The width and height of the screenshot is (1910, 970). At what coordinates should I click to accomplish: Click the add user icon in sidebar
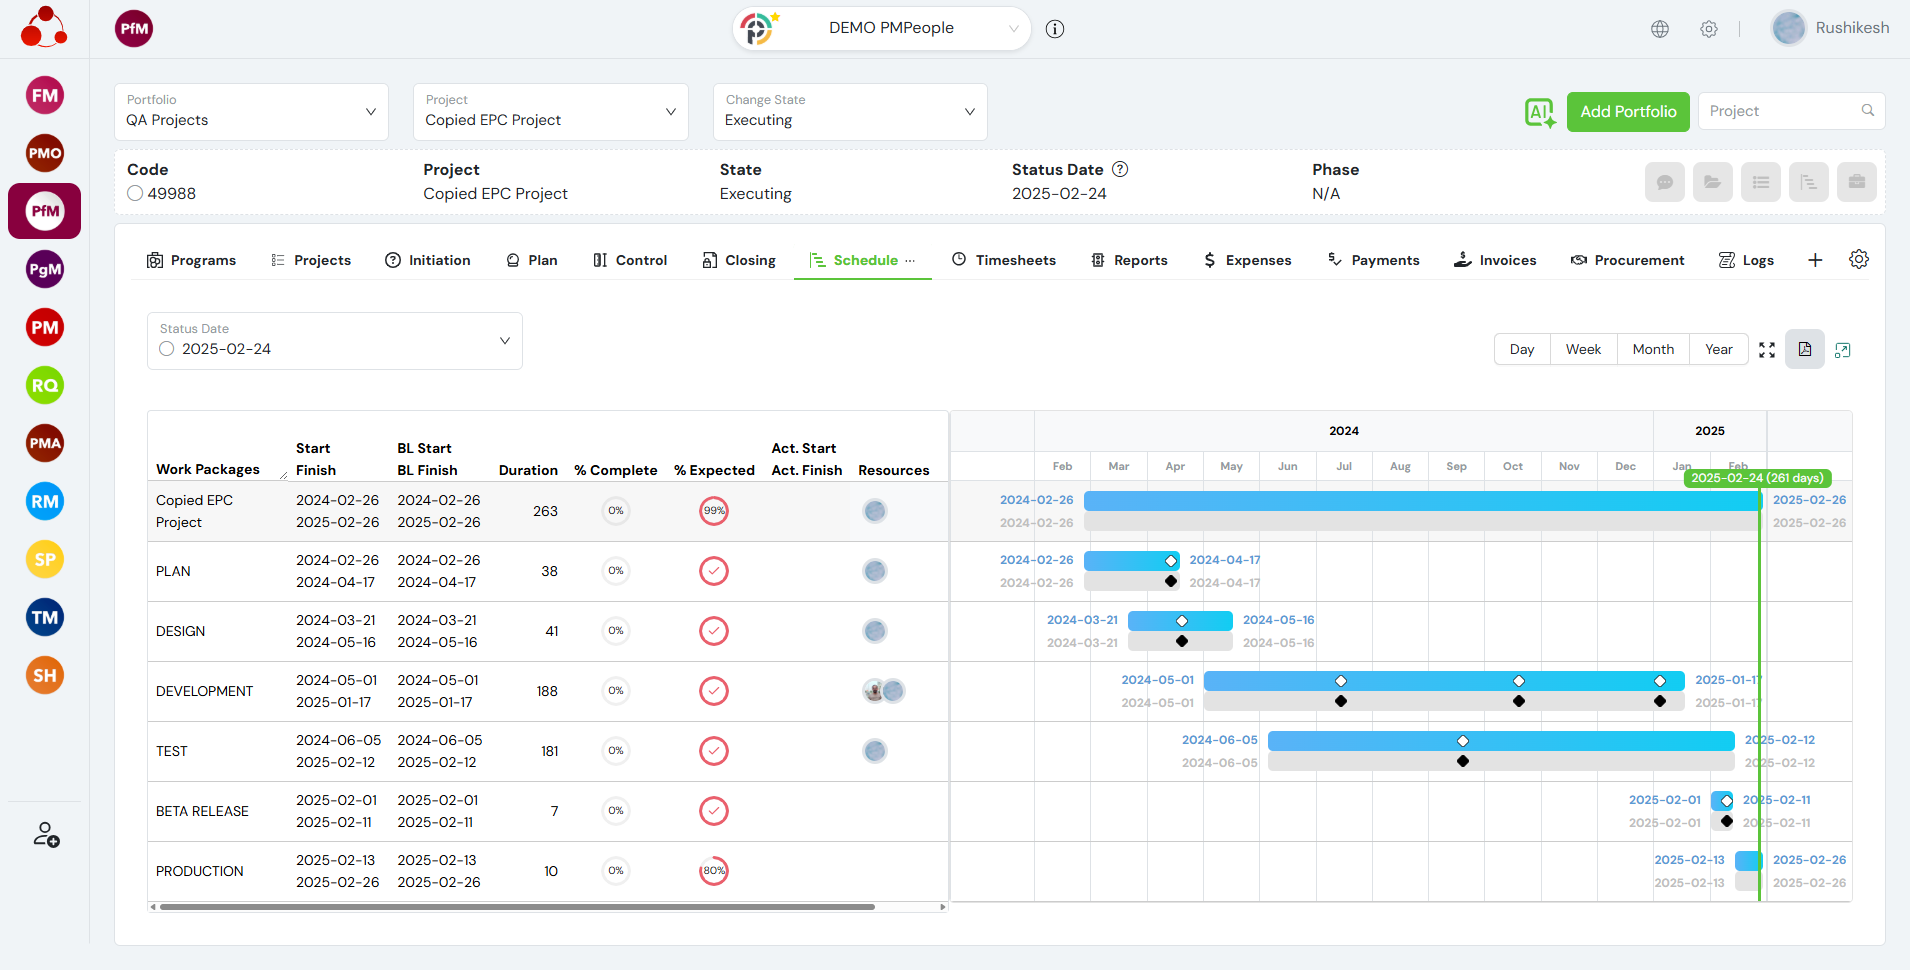46,834
